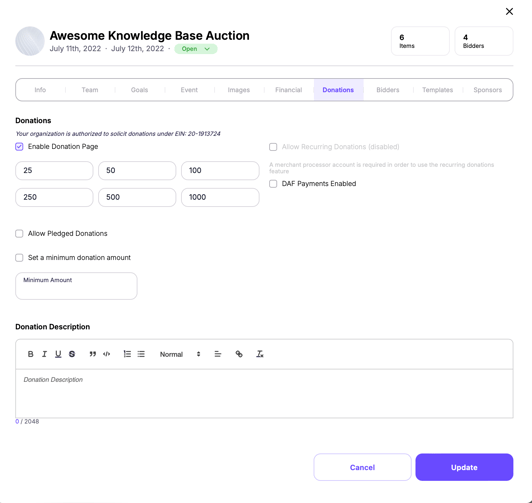Screen dimensions: 532x503
Task: Check Allow Pledged Donations
Action: coord(19,234)
